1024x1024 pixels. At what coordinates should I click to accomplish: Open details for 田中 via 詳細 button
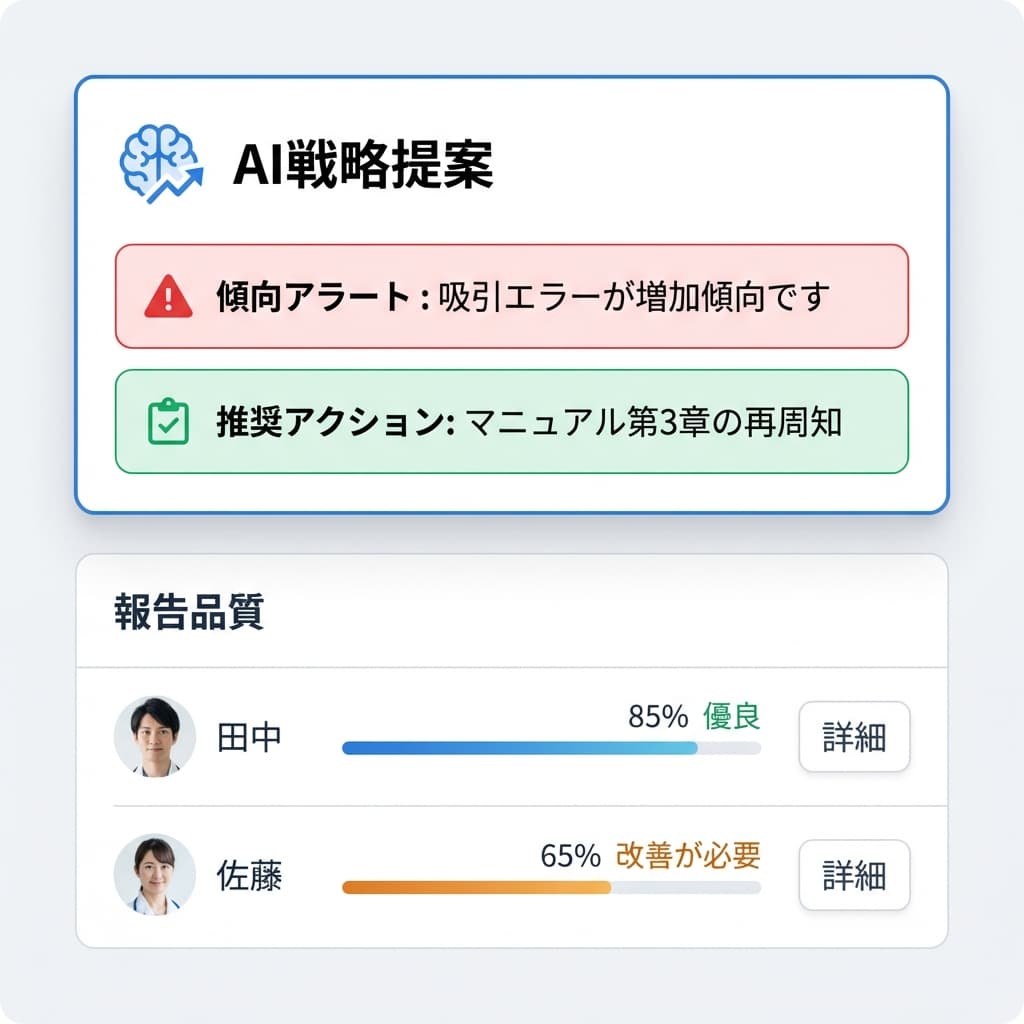(x=855, y=737)
